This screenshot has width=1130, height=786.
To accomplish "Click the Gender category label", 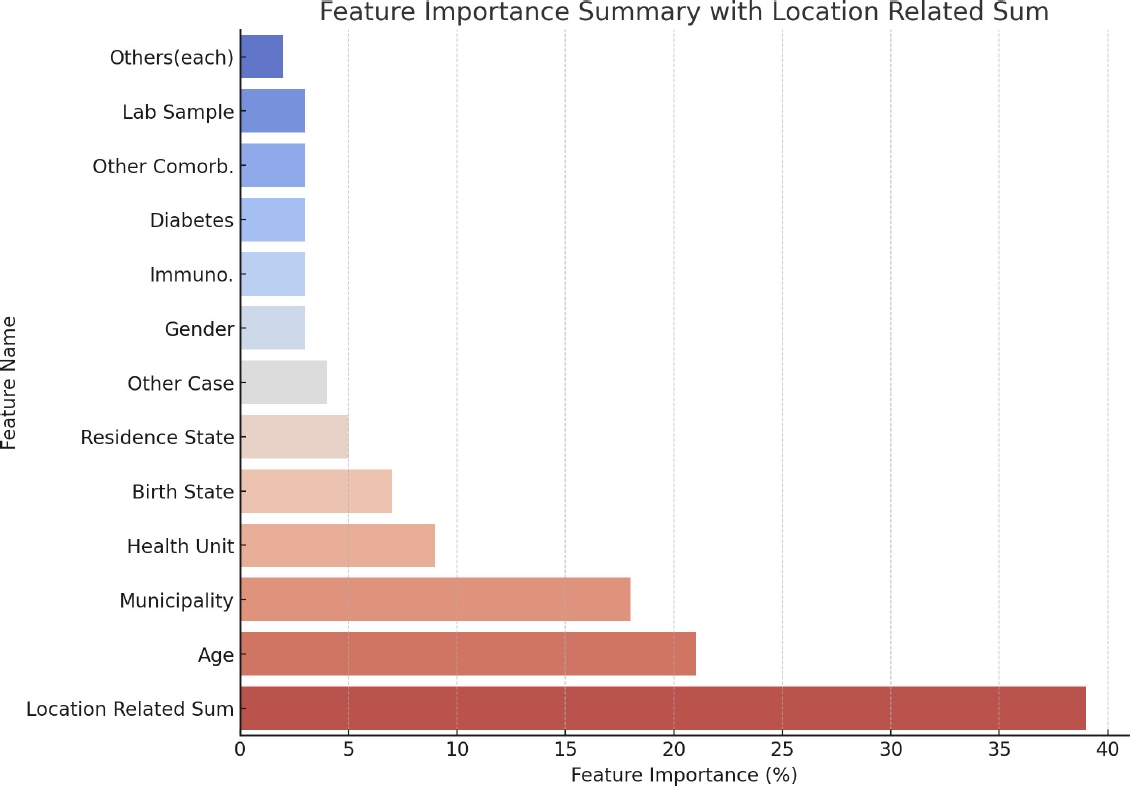I will pyautogui.click(x=199, y=329).
